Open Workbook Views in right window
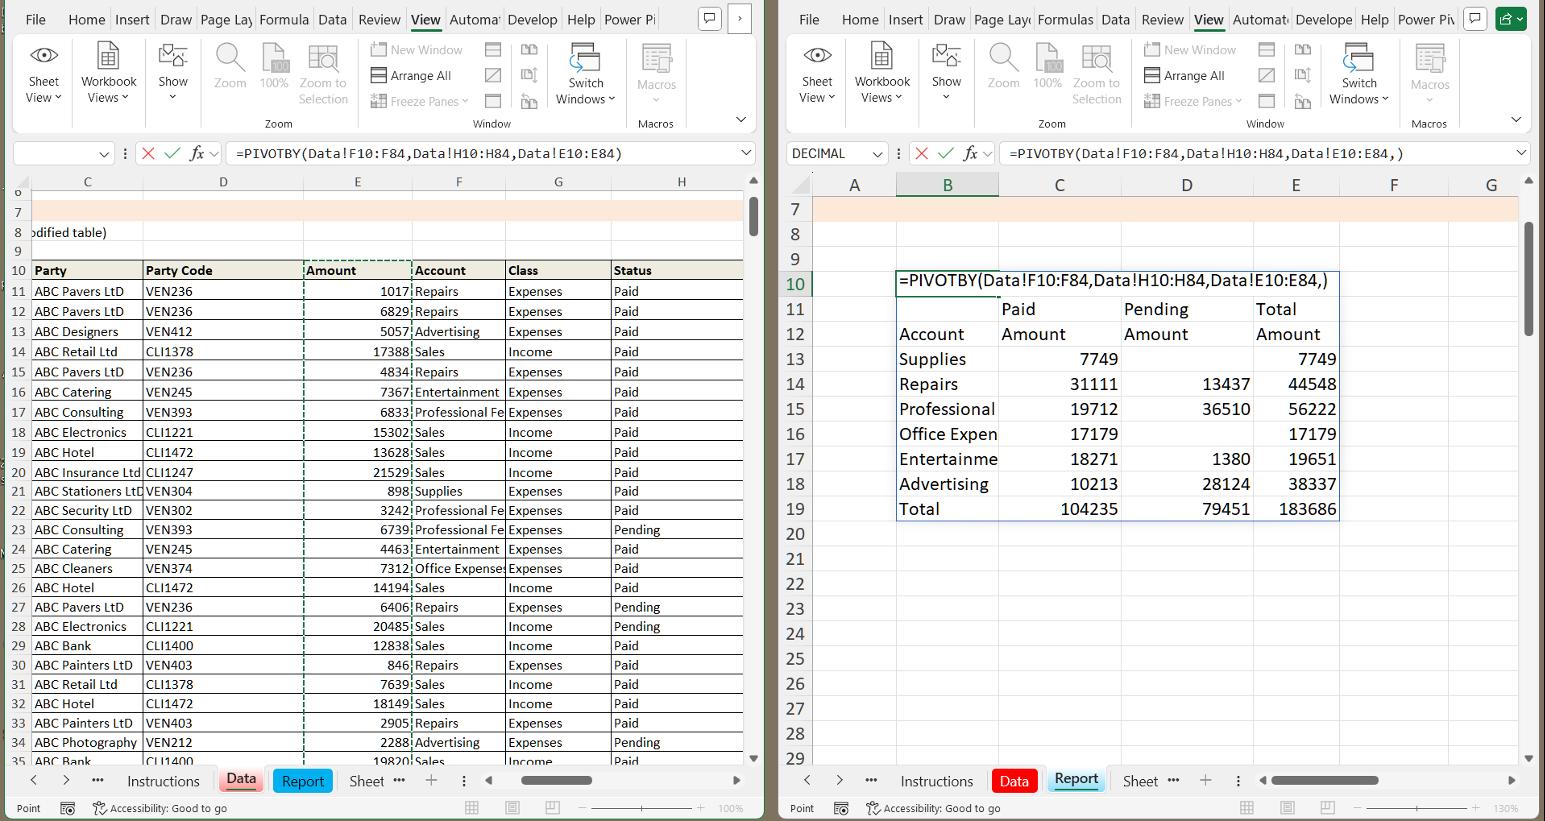Screen dimensions: 1545x821 (882, 73)
